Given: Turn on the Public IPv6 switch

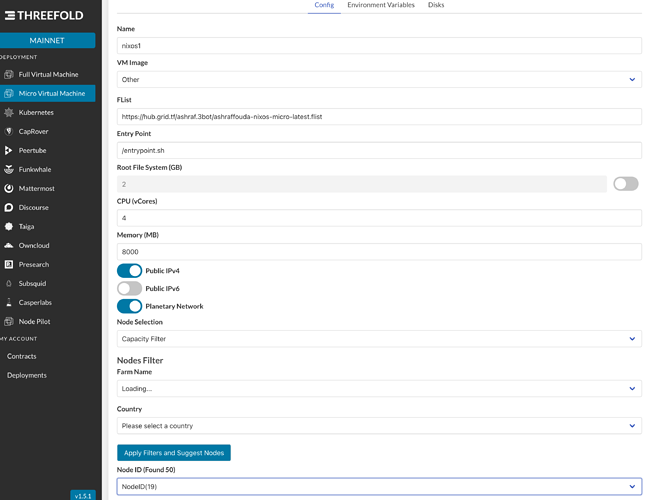Looking at the screenshot, I should pos(129,288).
